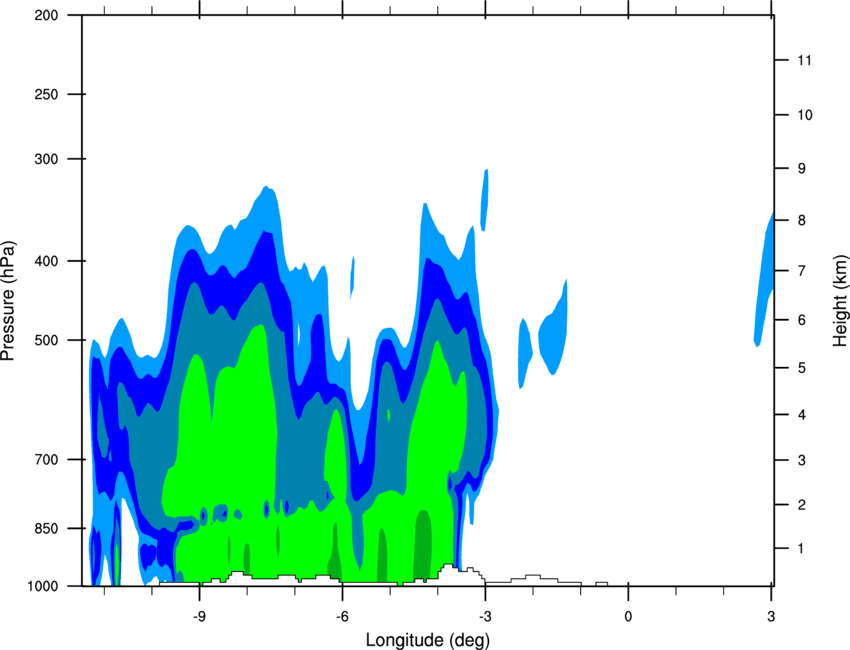Click the 7 km height label

pos(801,270)
